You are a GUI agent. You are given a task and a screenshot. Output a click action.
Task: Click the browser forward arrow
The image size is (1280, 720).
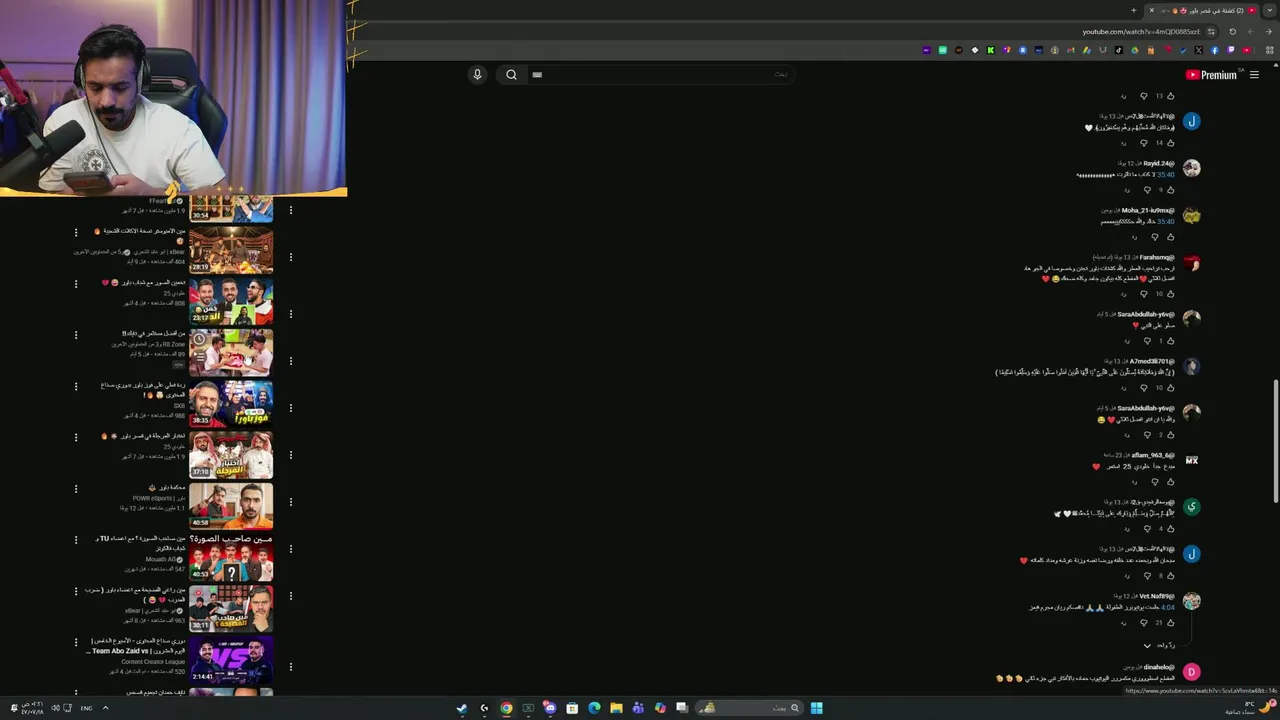pyautogui.click(x=1268, y=32)
